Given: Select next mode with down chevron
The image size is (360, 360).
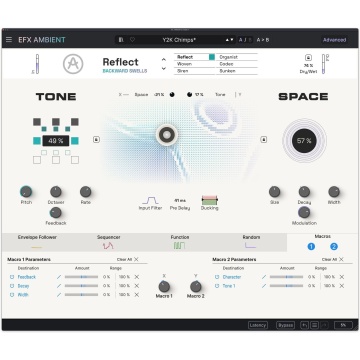Looking at the screenshot, I should (164, 68).
